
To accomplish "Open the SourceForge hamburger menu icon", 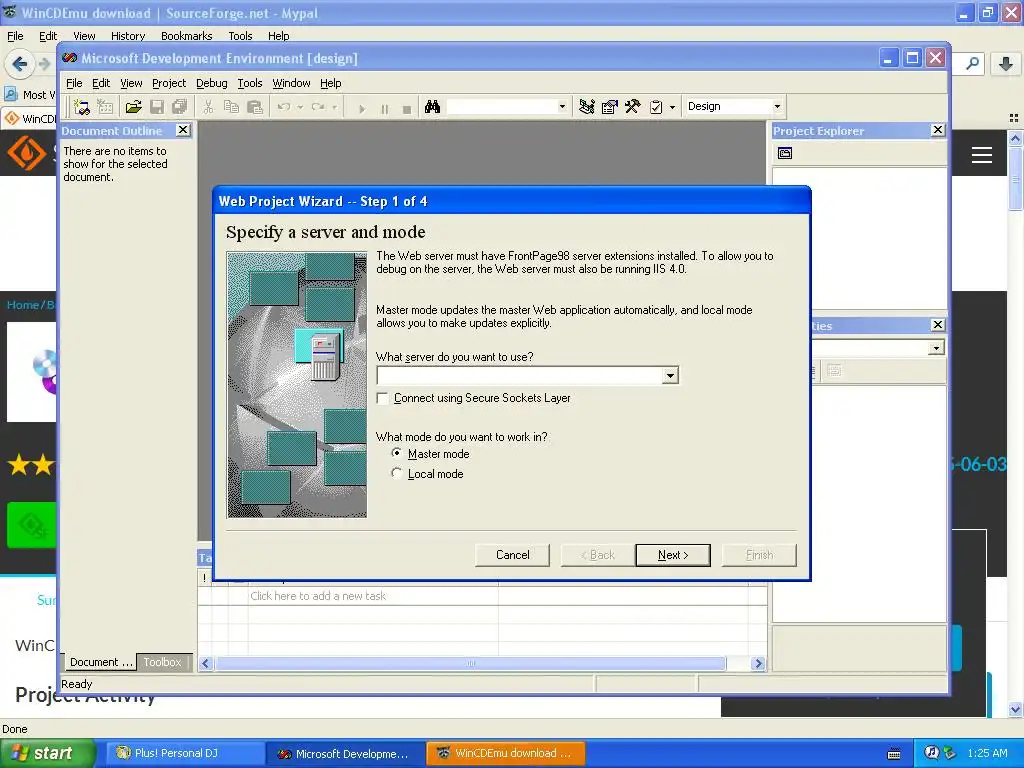I will click(x=982, y=155).
